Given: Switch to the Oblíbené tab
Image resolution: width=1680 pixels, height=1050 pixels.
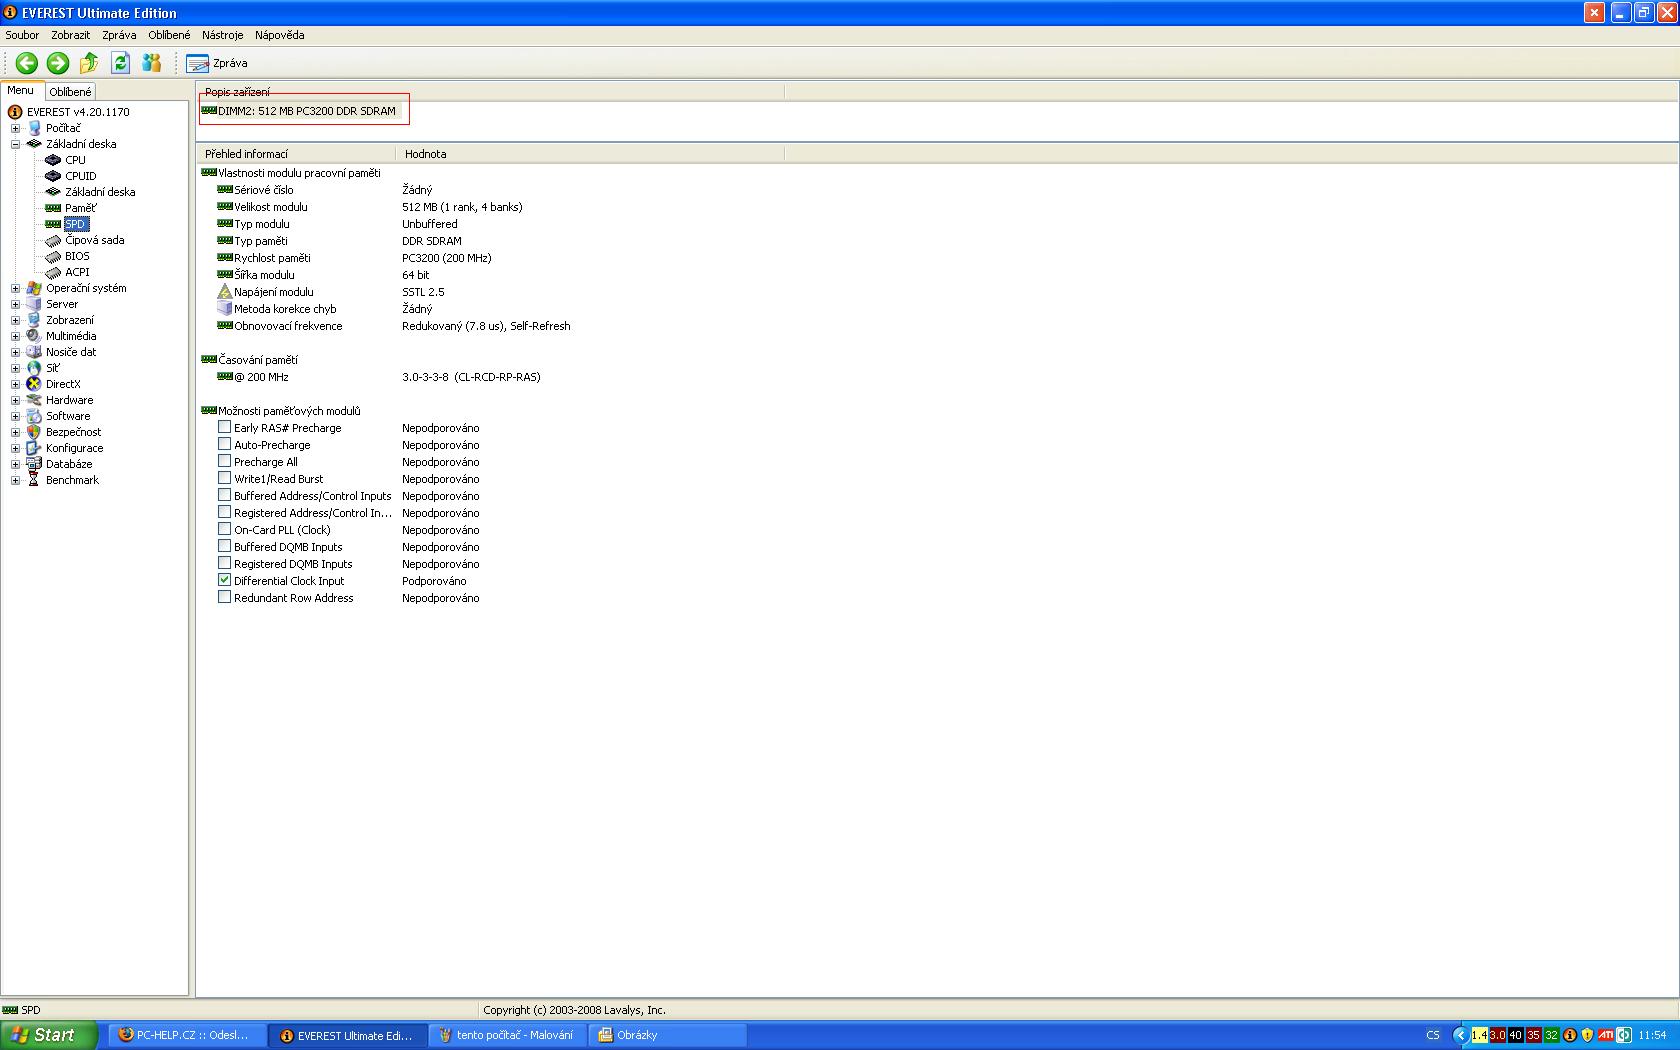Looking at the screenshot, I should coord(70,91).
